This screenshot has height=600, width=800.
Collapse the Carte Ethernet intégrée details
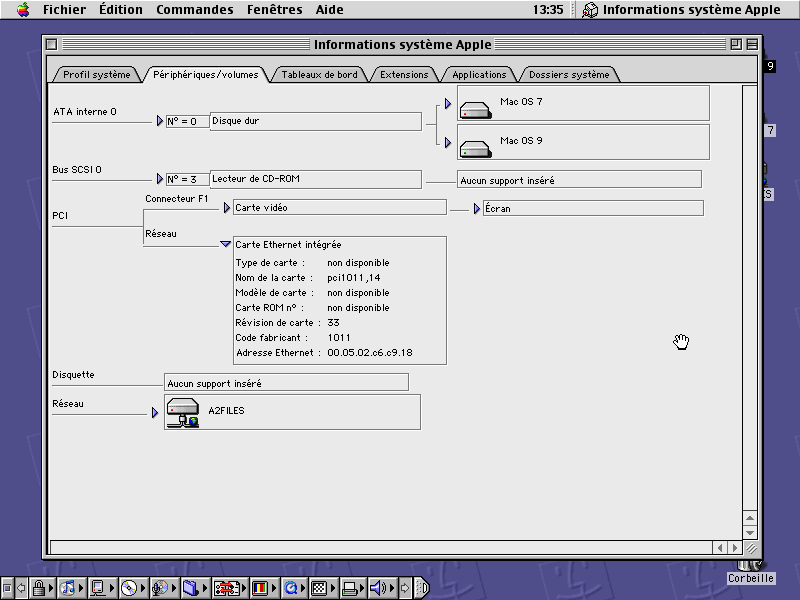(226, 244)
